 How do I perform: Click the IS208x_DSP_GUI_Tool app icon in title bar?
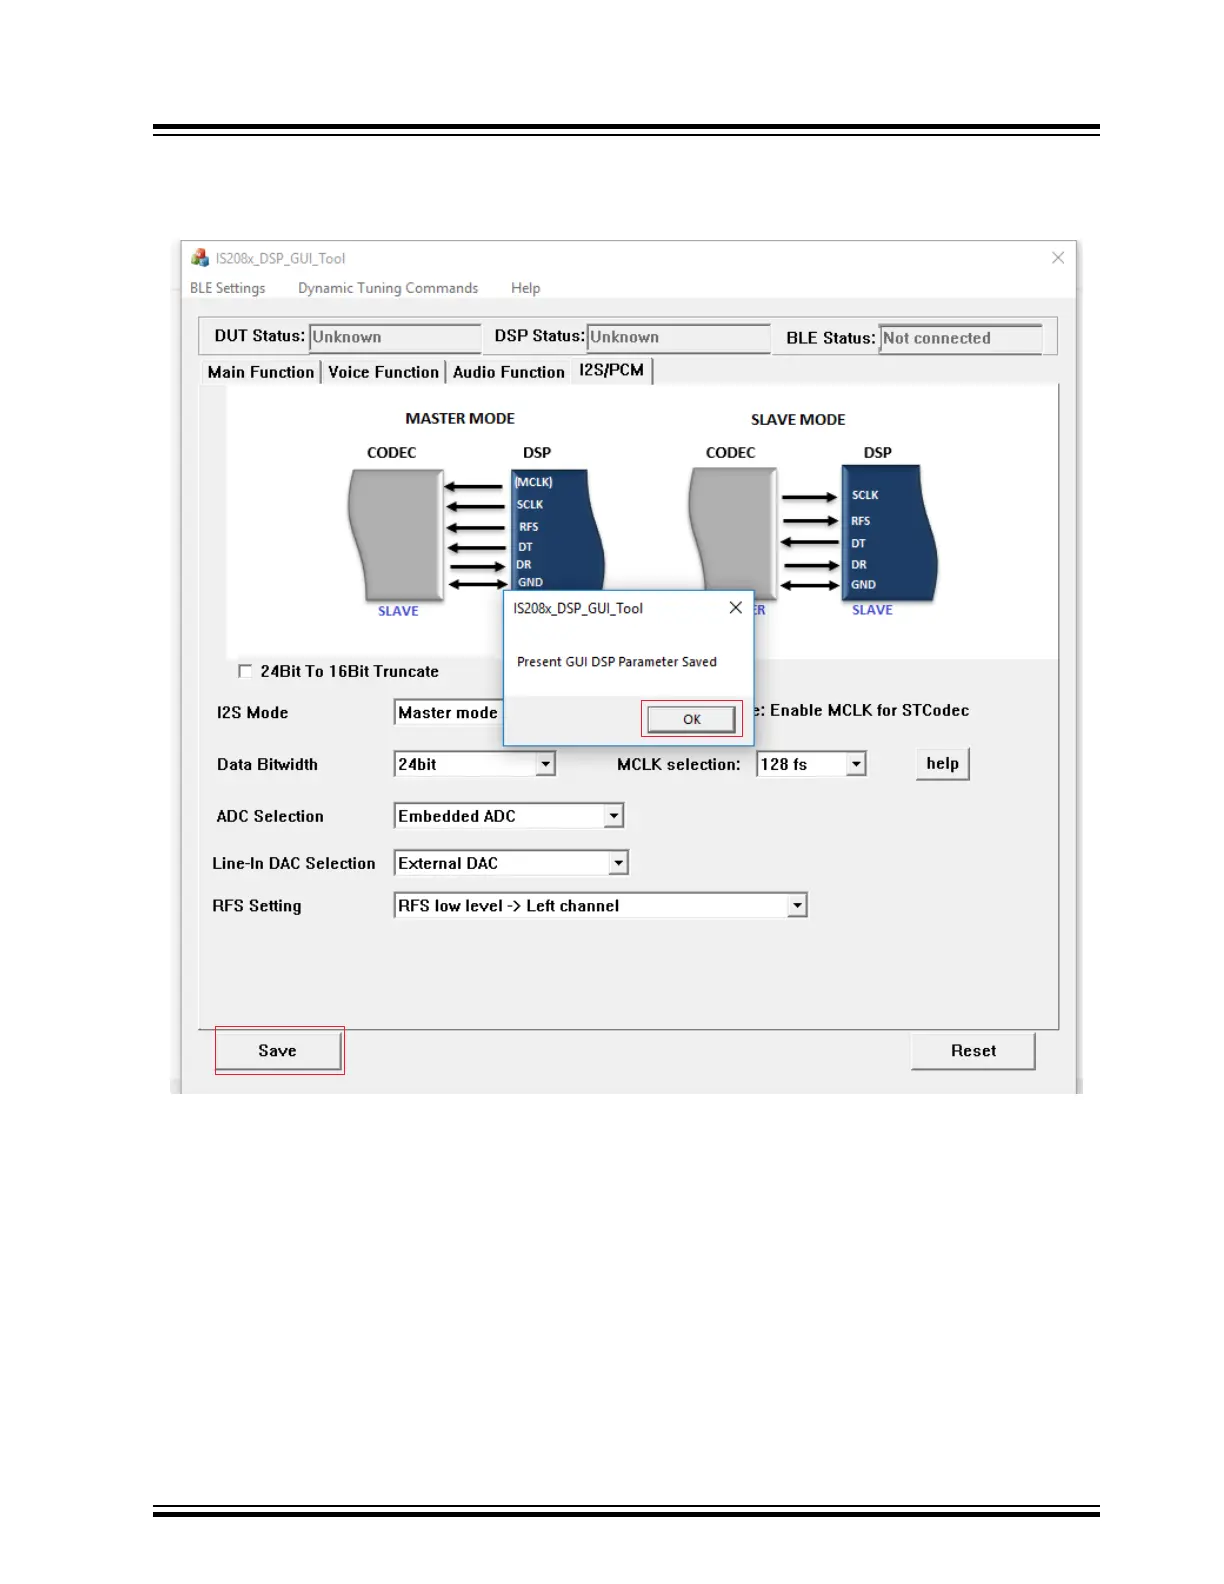click(200, 258)
